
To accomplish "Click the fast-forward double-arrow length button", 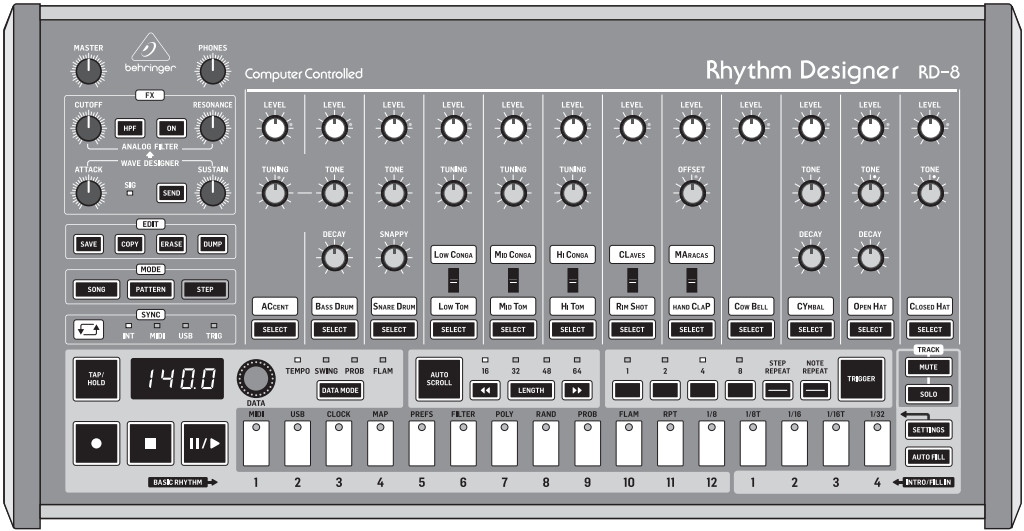I will 577,391.
